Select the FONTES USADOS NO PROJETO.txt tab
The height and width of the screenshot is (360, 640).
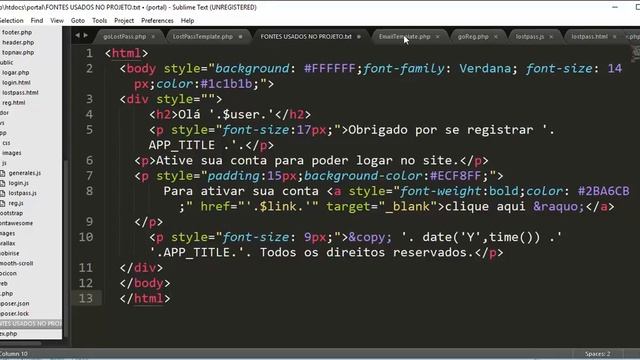tap(306, 37)
